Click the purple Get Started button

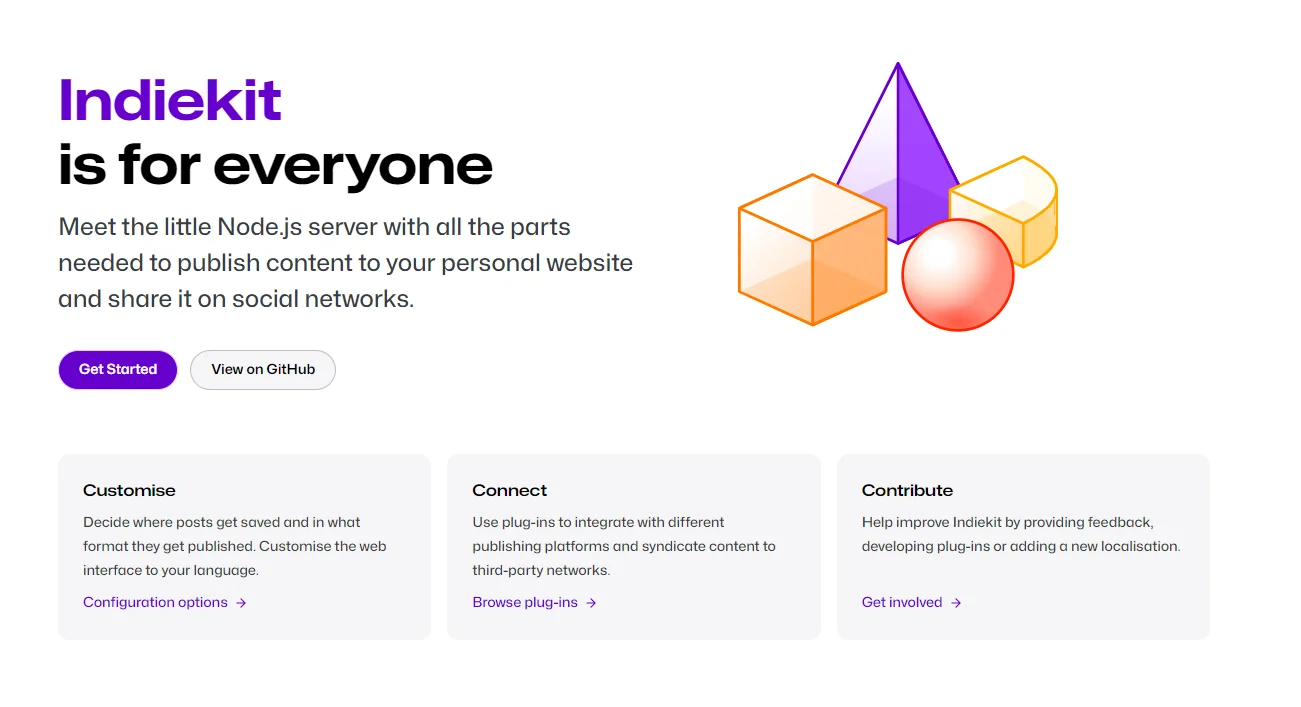(118, 369)
